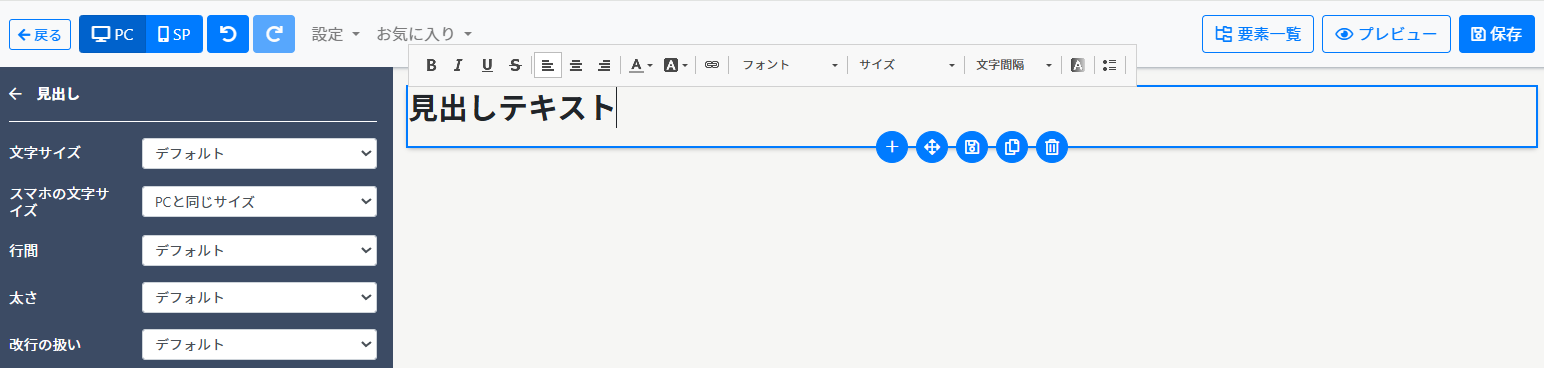Click the blue plus add-element button
Viewport: 1544px width, 368px height.
tap(892, 148)
